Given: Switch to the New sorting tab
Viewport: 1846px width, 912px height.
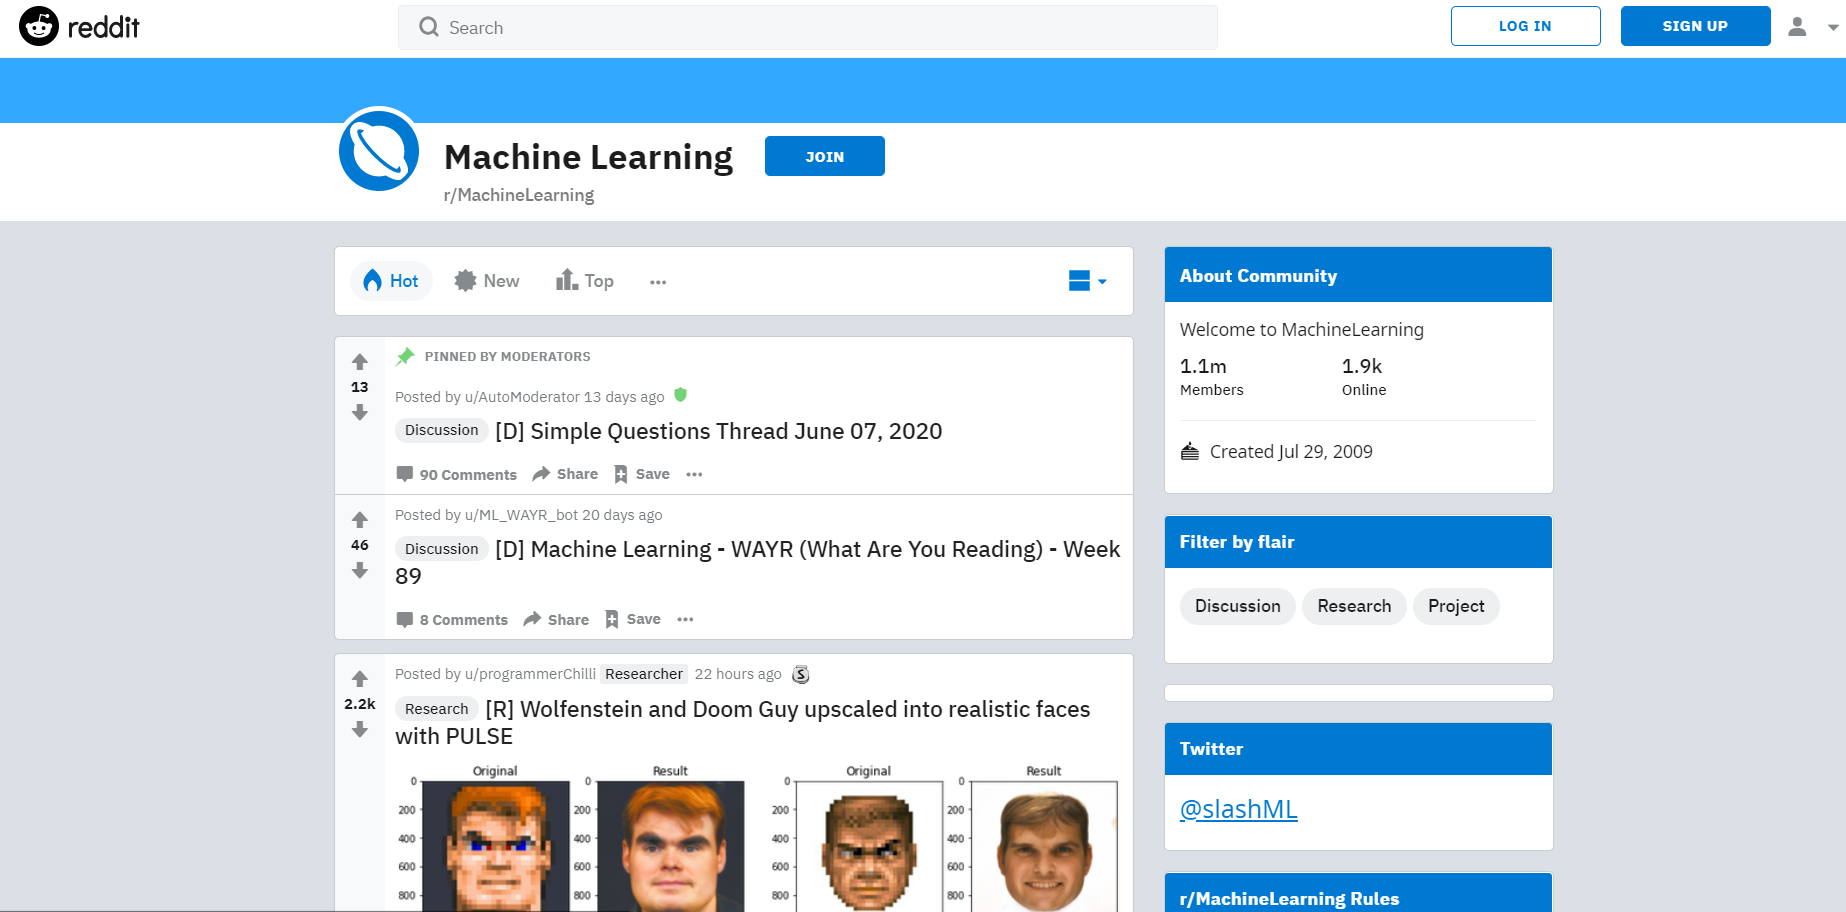Looking at the screenshot, I should pyautogui.click(x=487, y=281).
